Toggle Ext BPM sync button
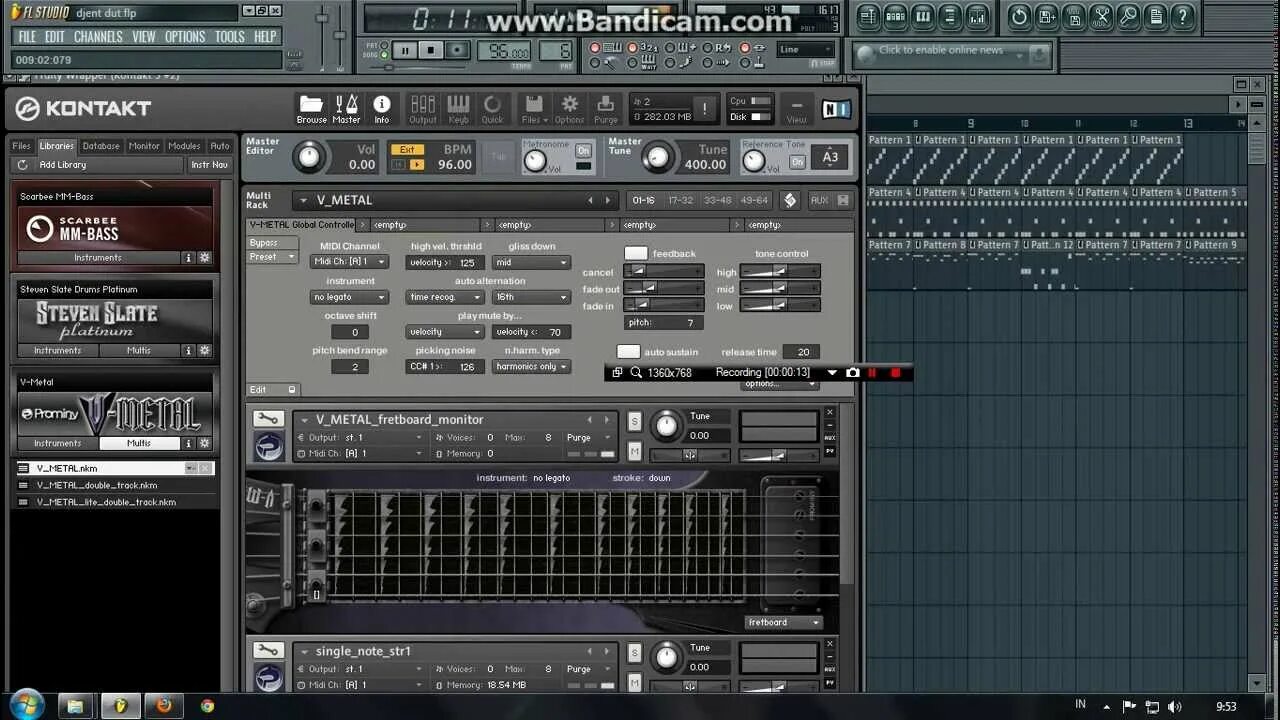The image size is (1280, 720). pyautogui.click(x=406, y=150)
